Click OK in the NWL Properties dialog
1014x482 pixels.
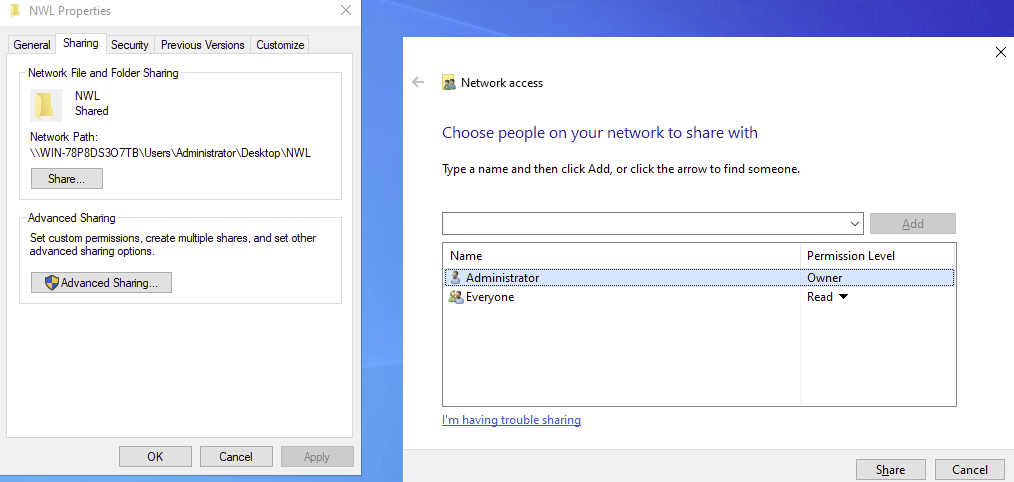[x=155, y=457]
